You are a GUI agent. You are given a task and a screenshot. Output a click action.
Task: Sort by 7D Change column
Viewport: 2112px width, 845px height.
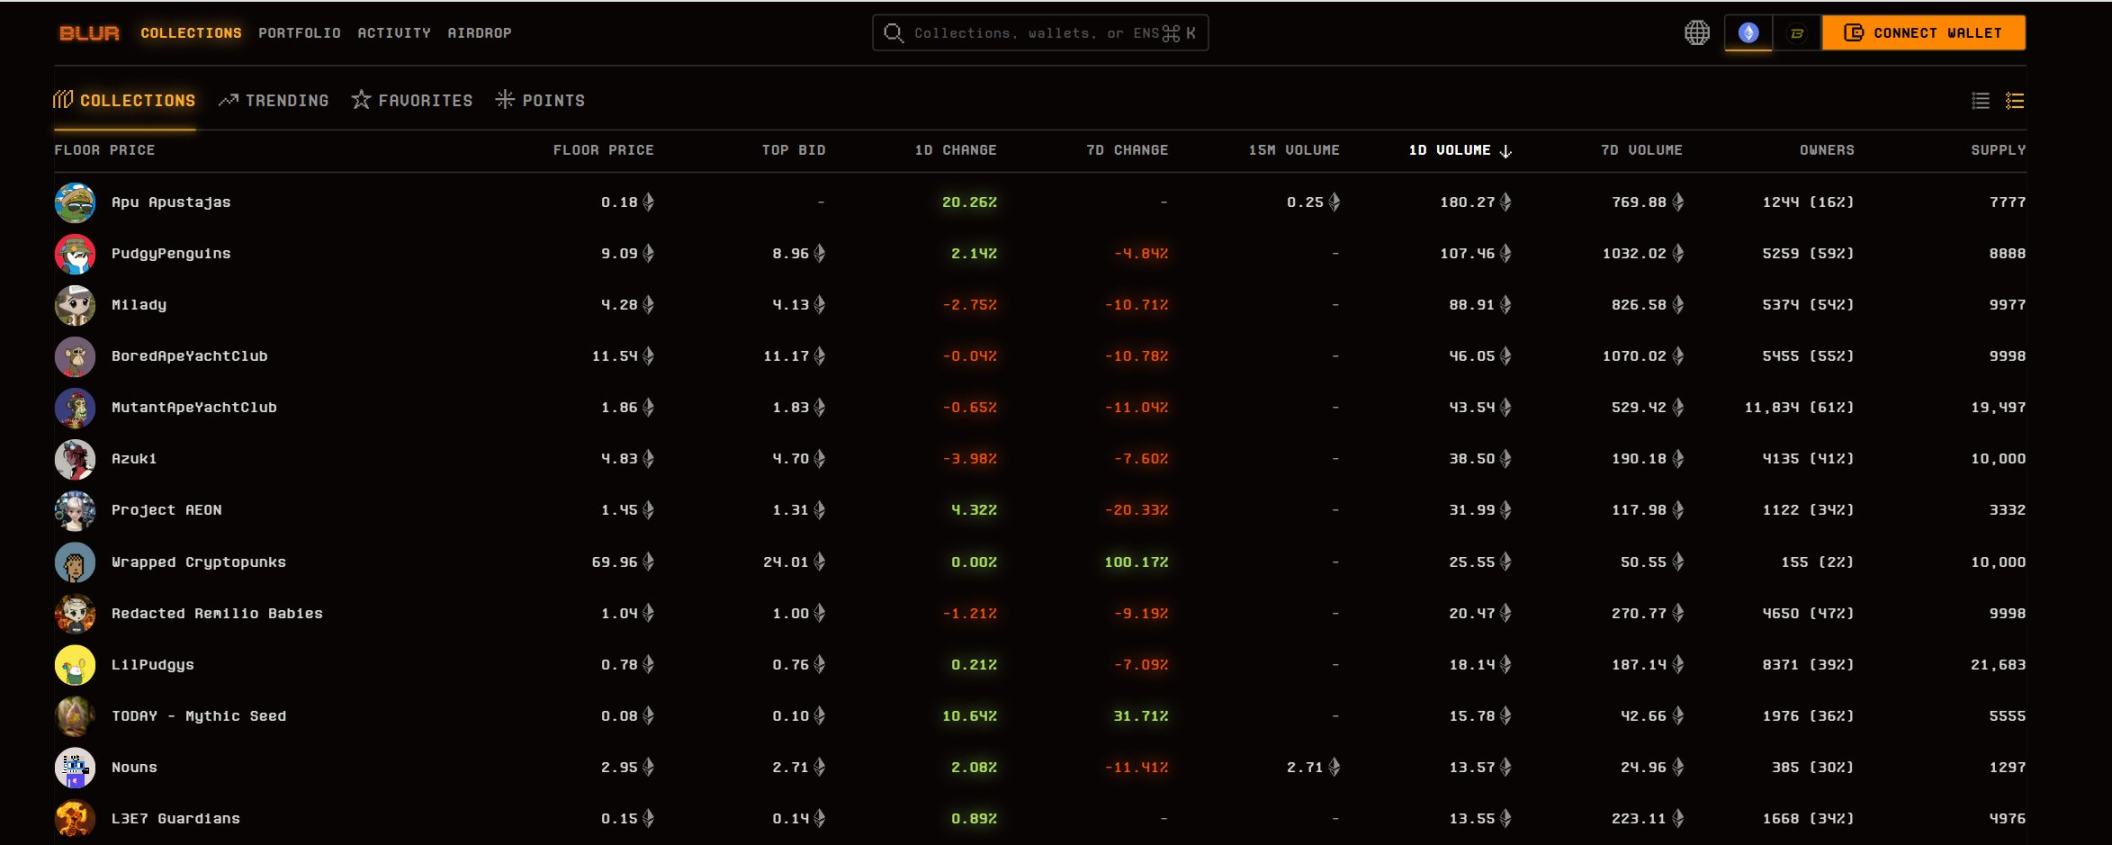(x=1127, y=150)
